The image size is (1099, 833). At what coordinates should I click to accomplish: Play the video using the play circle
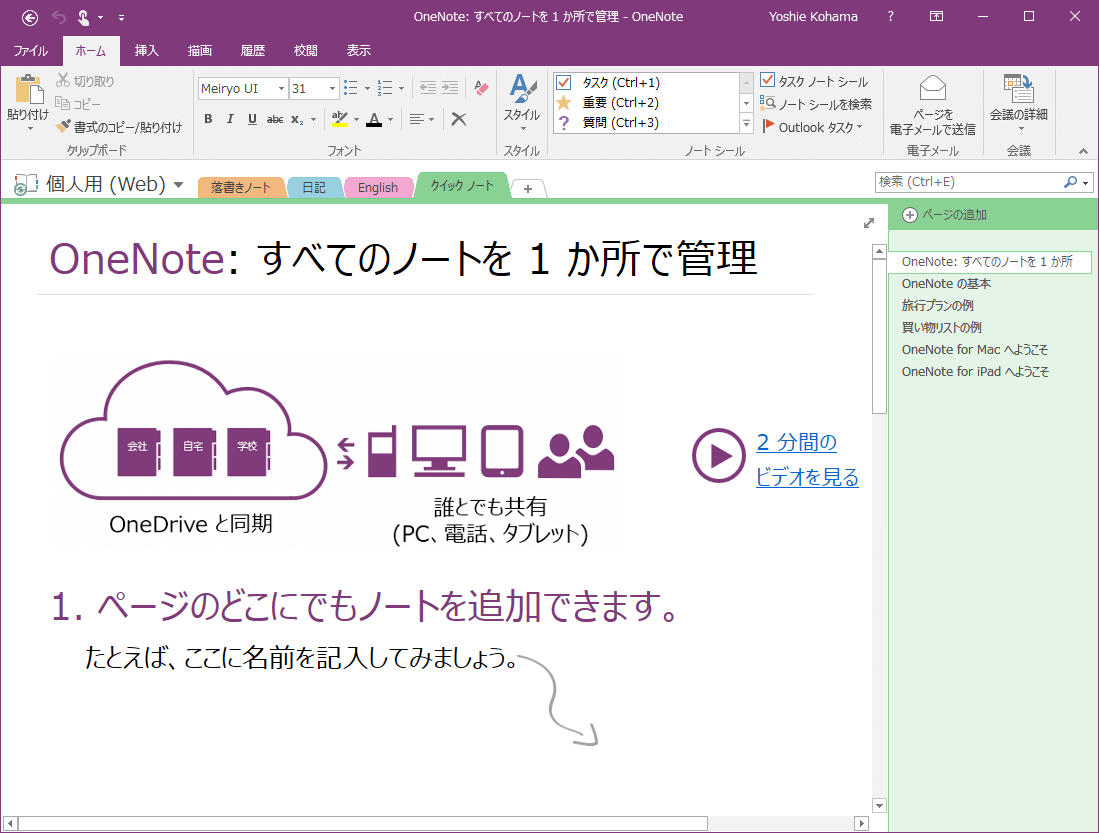pyautogui.click(x=718, y=456)
